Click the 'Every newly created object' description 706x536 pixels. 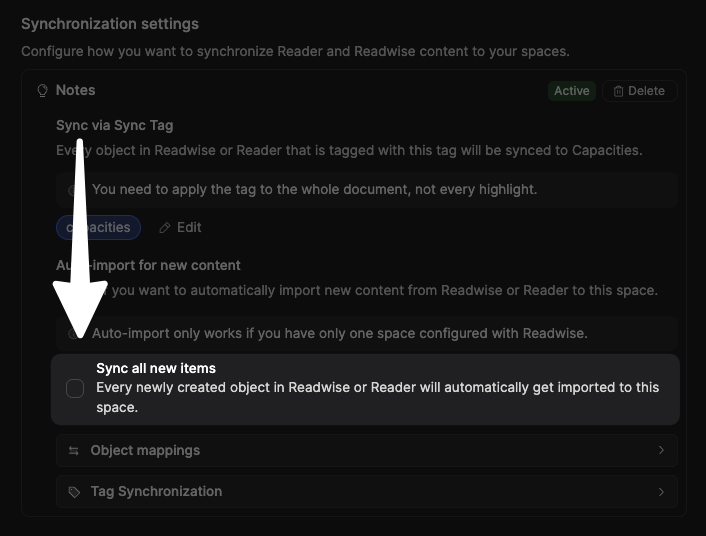click(377, 397)
